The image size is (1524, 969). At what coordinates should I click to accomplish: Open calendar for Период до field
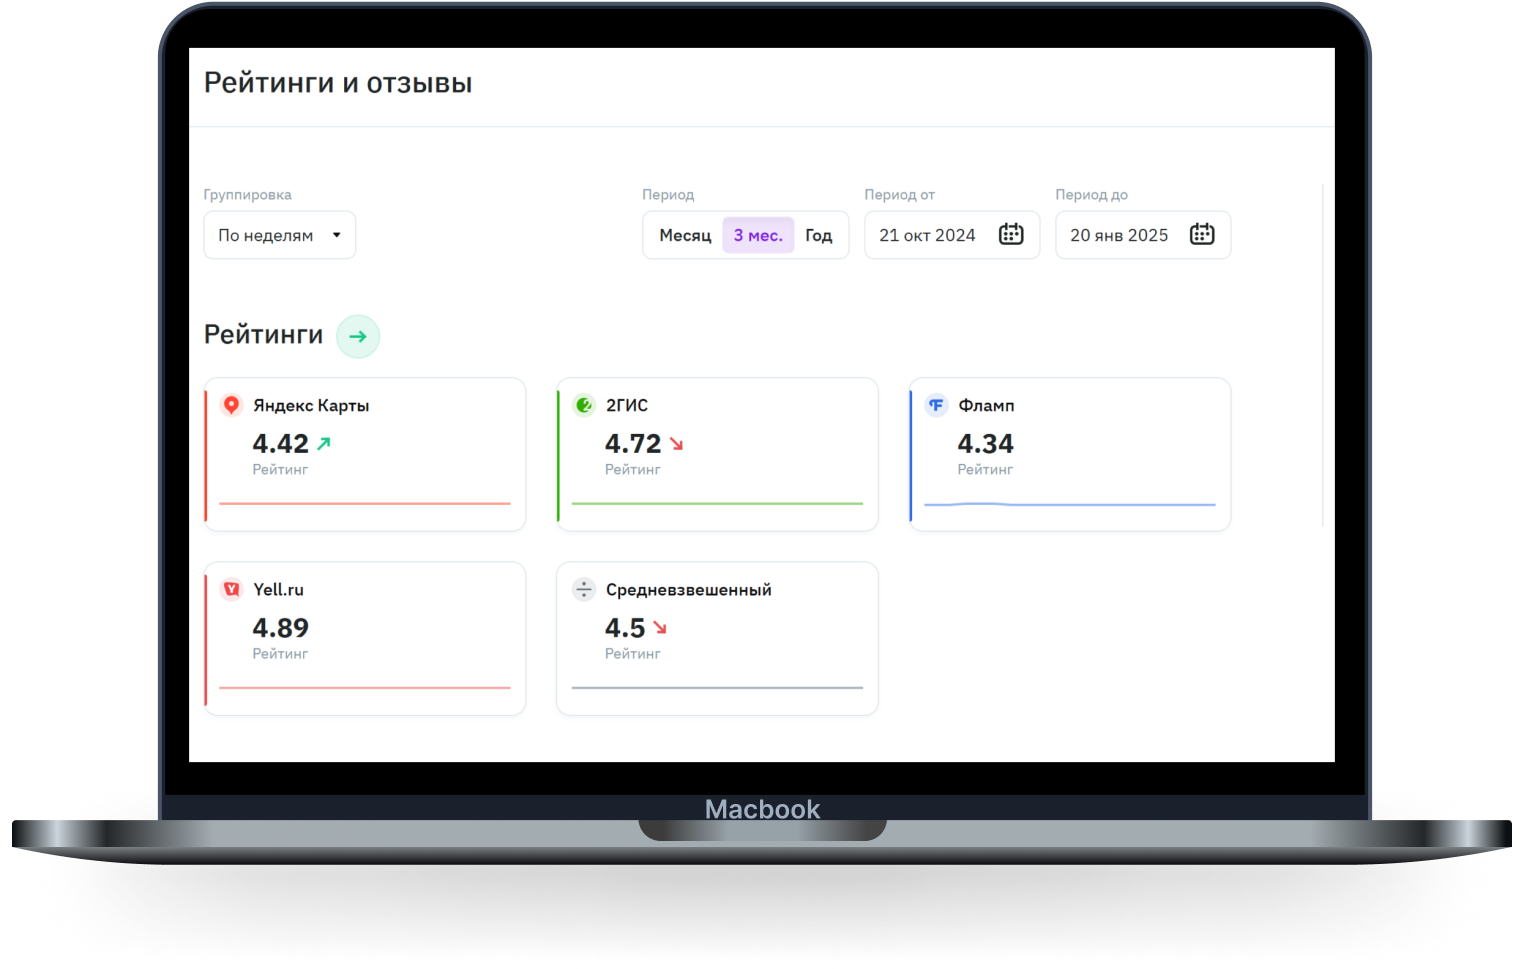pos(1202,234)
